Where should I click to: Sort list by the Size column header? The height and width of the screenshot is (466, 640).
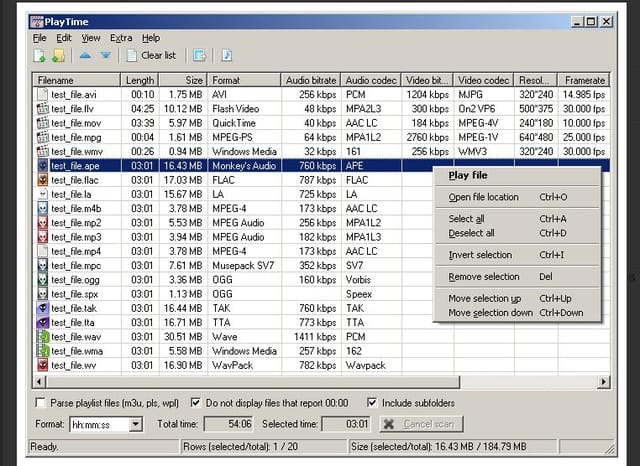coord(183,80)
